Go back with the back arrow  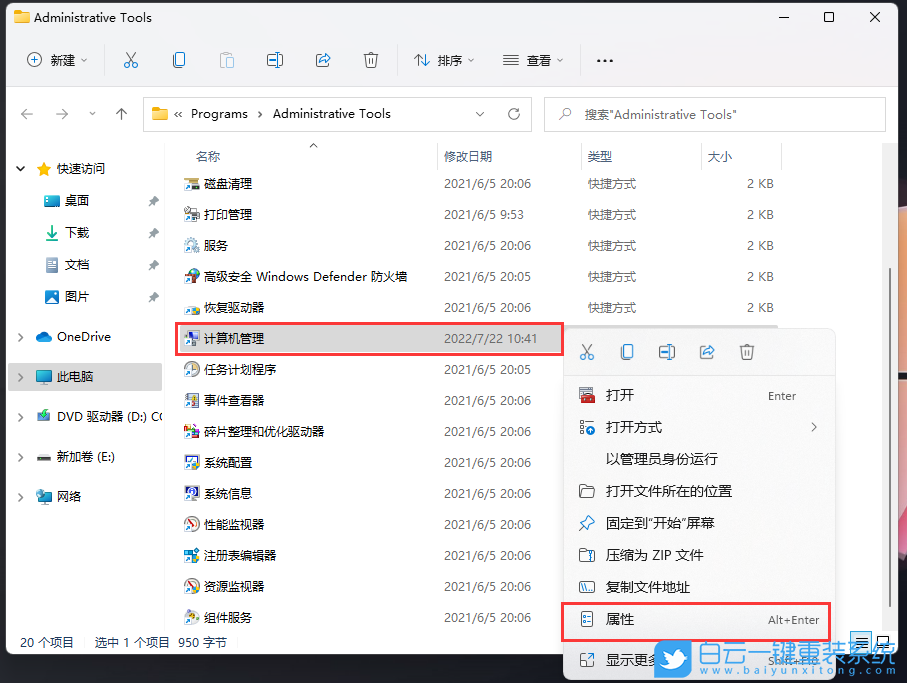26,113
